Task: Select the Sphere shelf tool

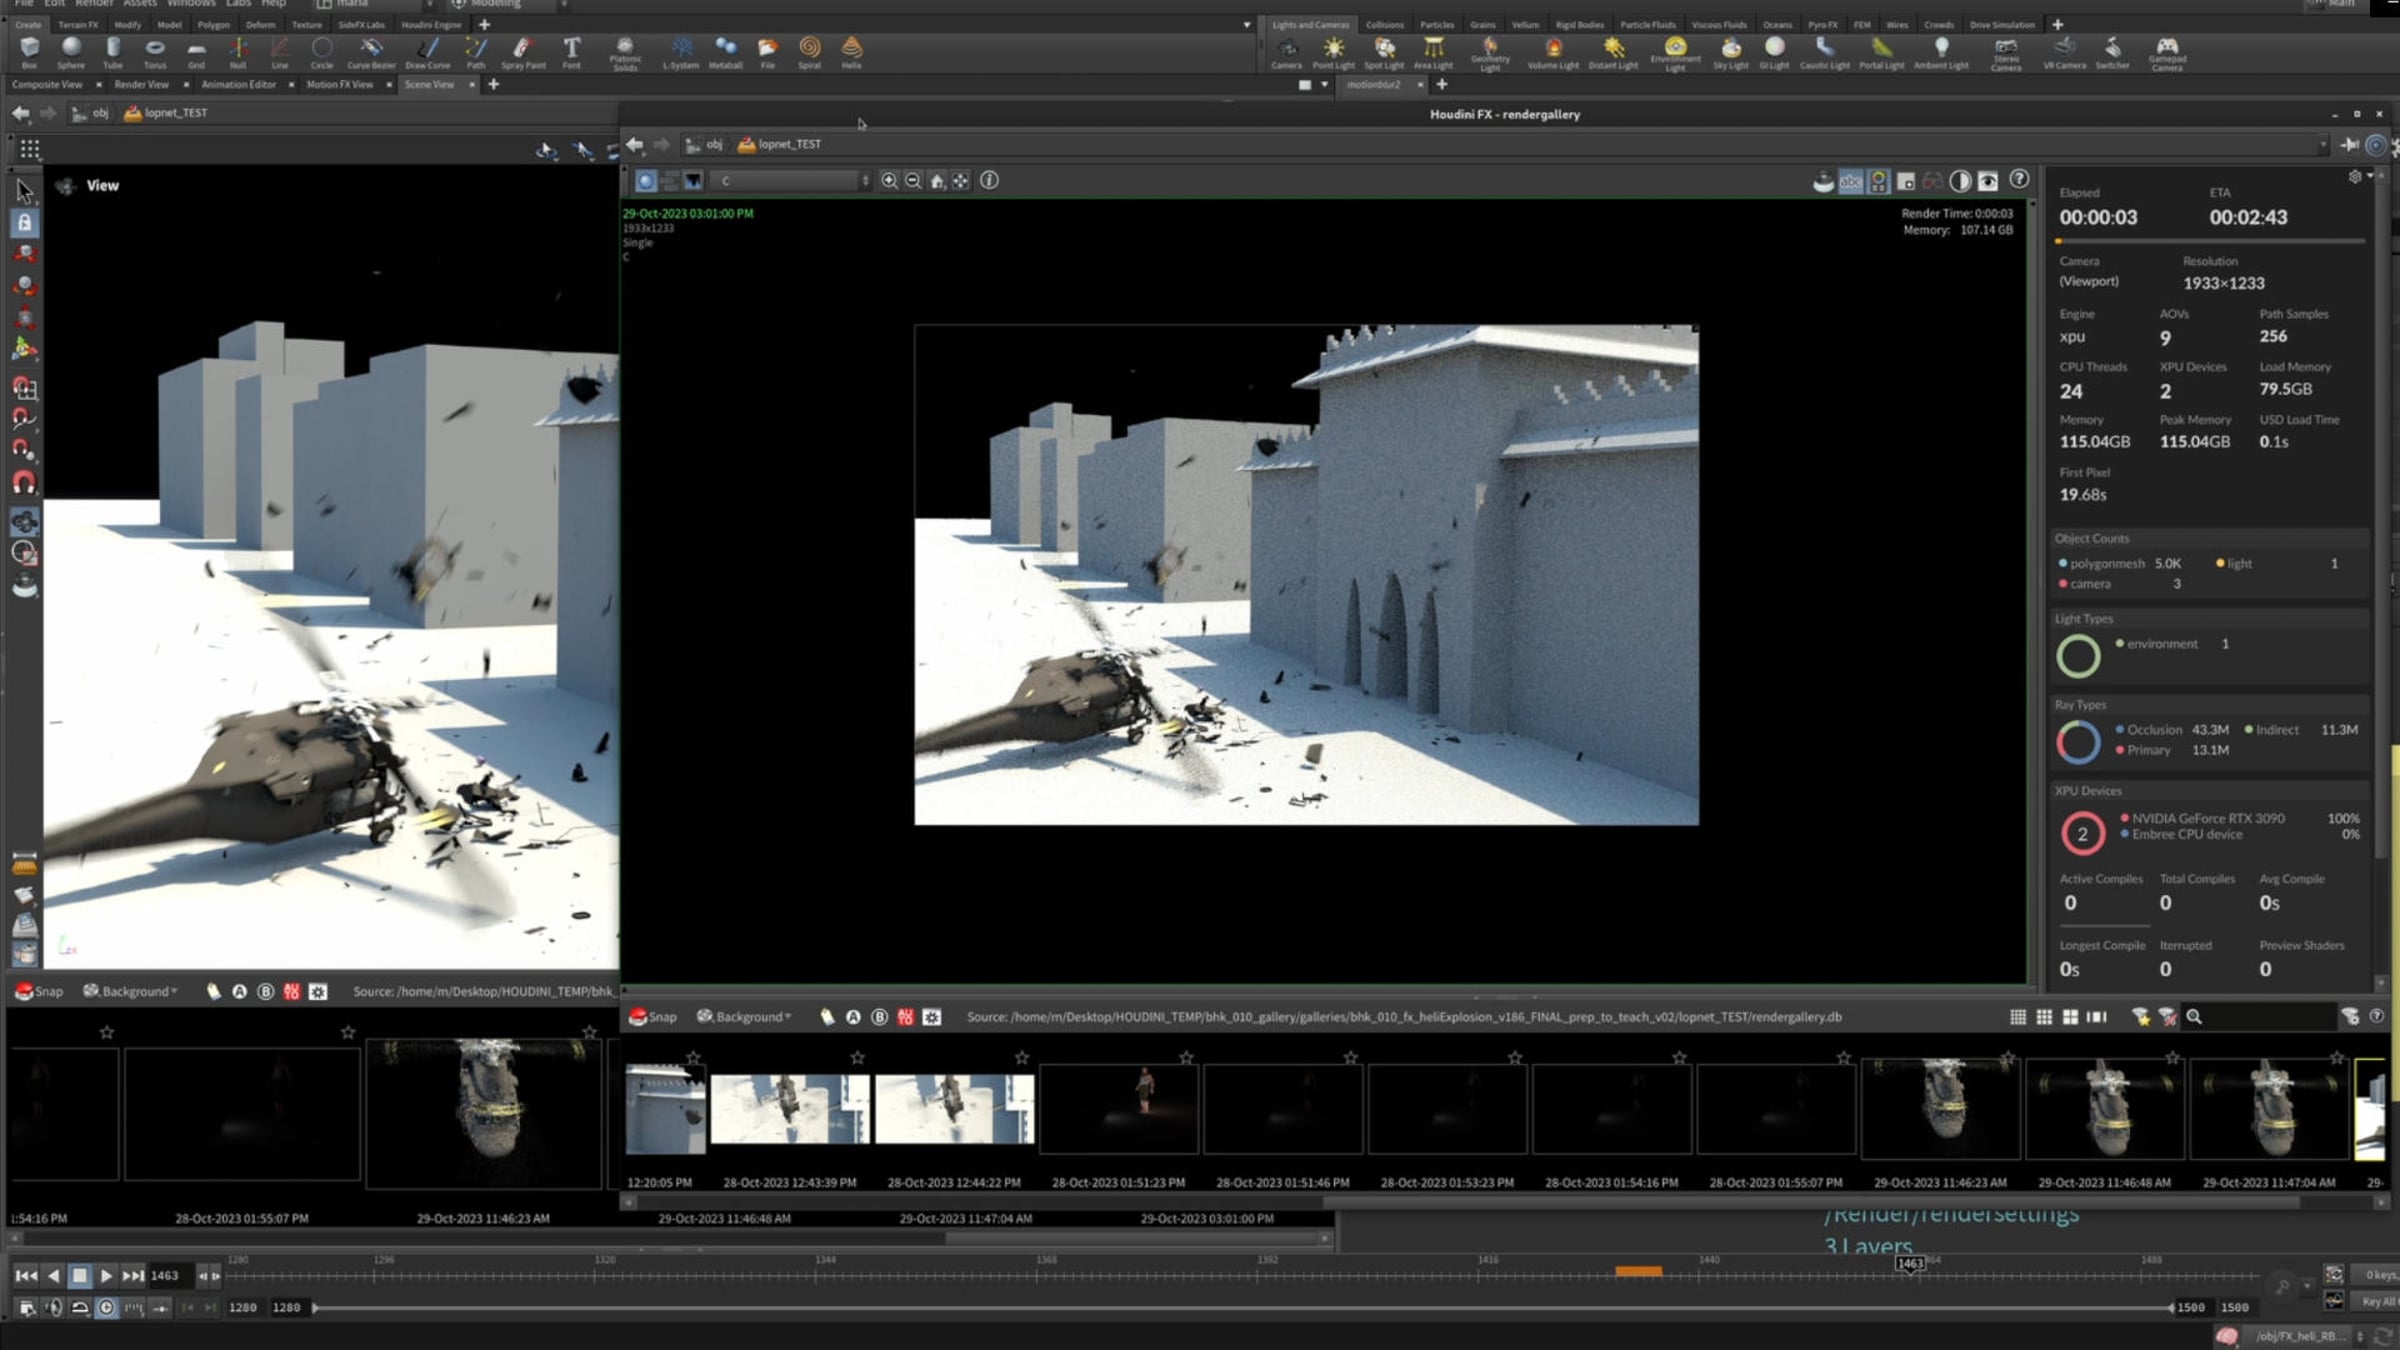Action: [x=71, y=52]
